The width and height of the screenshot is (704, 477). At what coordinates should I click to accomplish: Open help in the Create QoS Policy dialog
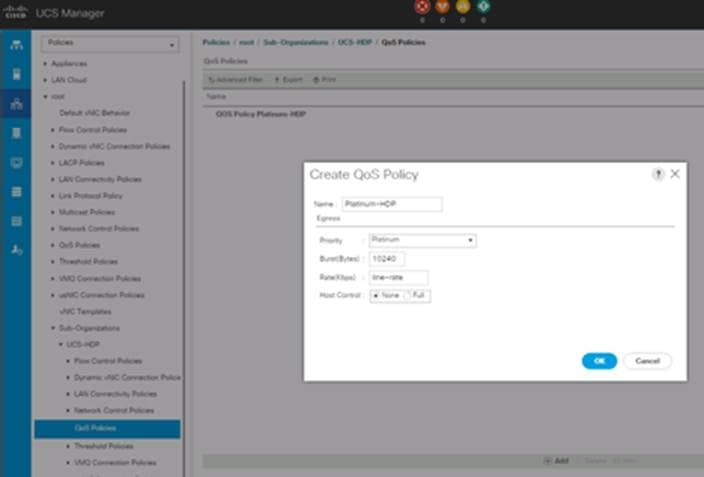click(x=658, y=174)
